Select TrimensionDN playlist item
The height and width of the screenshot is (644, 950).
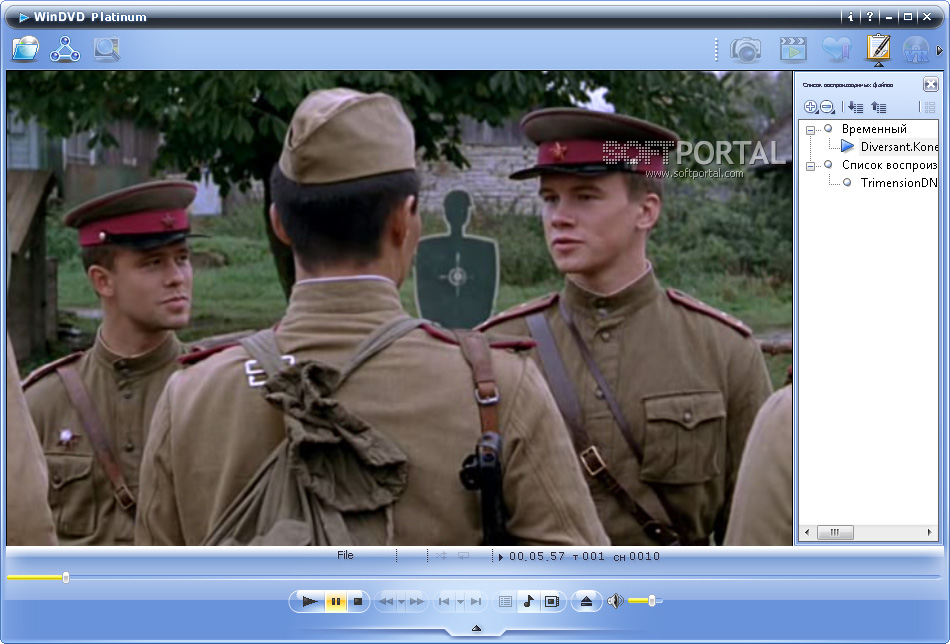(899, 182)
